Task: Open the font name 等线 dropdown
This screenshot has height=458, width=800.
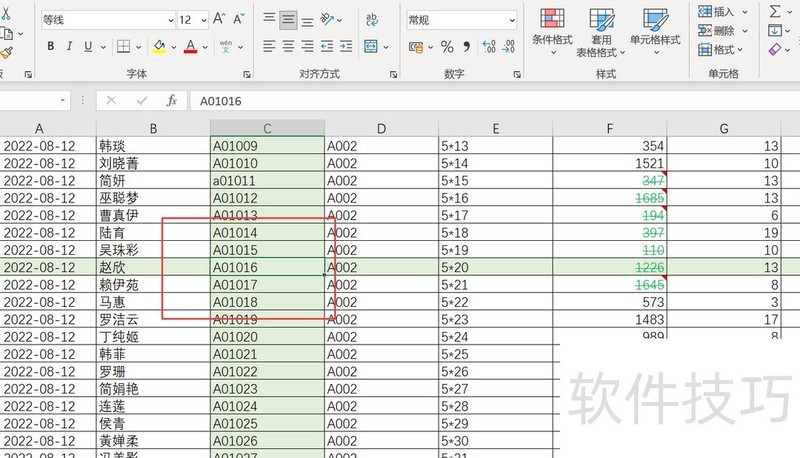Action: coord(171,20)
